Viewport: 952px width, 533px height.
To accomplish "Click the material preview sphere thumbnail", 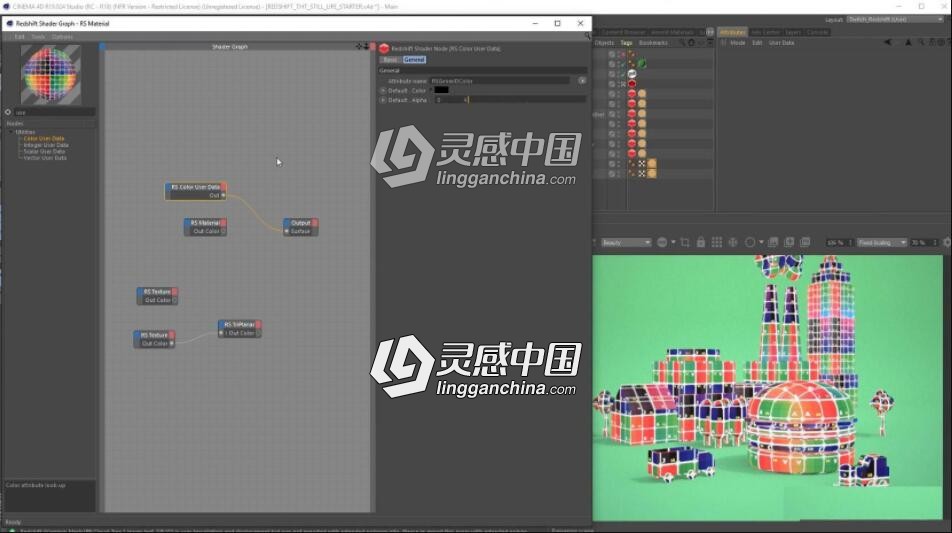I will pyautogui.click(x=50, y=75).
